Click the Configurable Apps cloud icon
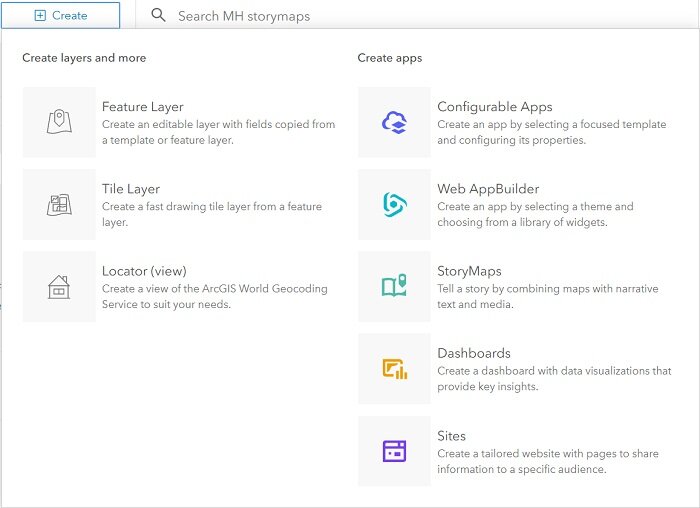Image resolution: width=700 pixels, height=508 pixels. [394, 122]
